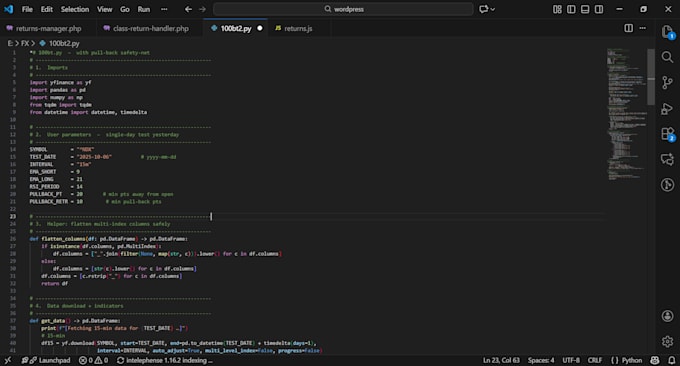This screenshot has width=680, height=366.
Task: Toggle the primary side bar
Action: pos(571,9)
